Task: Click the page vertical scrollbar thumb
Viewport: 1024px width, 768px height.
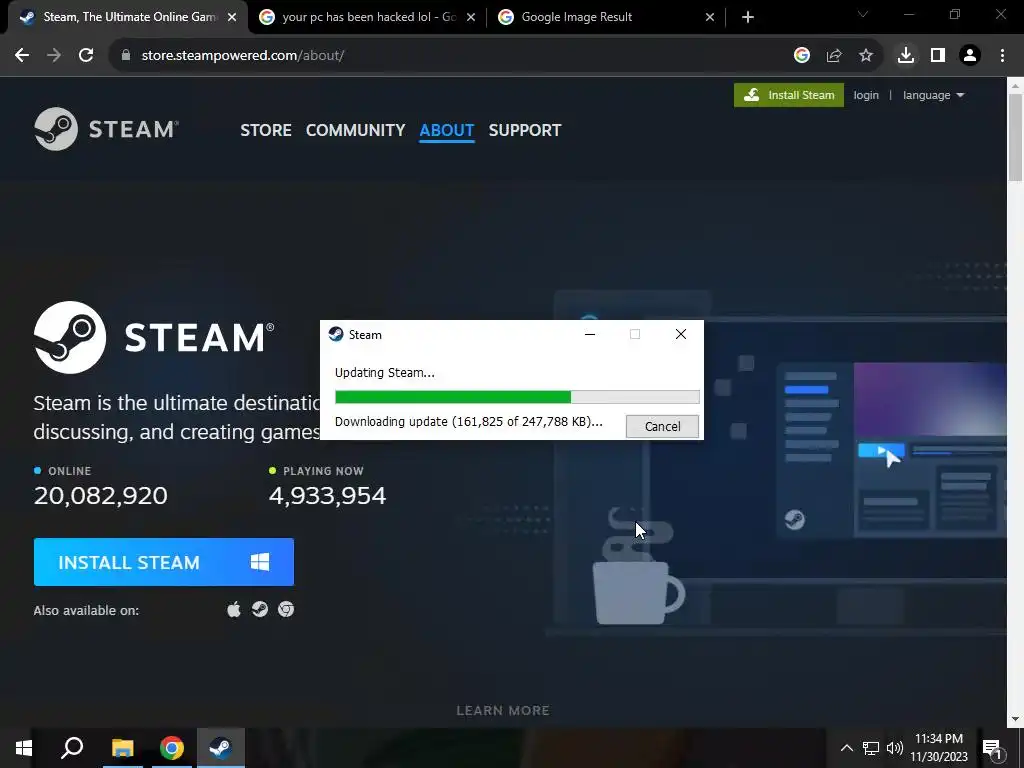Action: coord(1016,138)
